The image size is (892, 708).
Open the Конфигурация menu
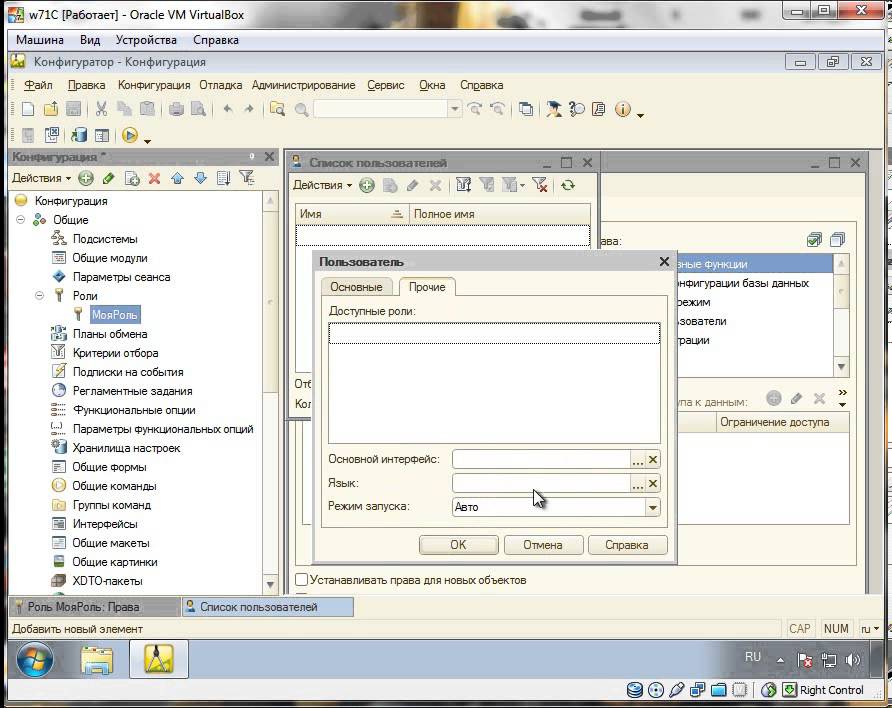[x=154, y=85]
